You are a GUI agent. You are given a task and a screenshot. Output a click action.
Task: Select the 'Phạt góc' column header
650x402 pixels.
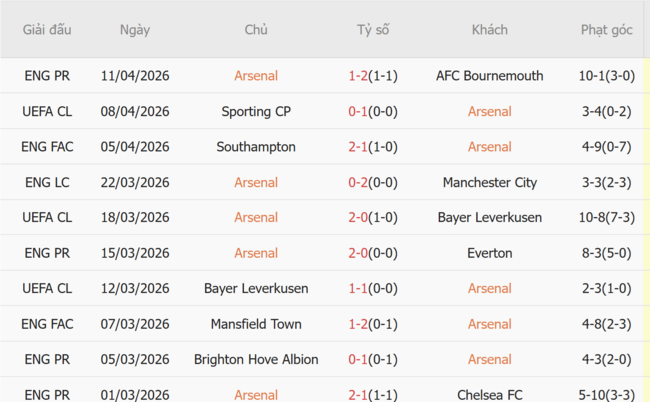coord(606,30)
